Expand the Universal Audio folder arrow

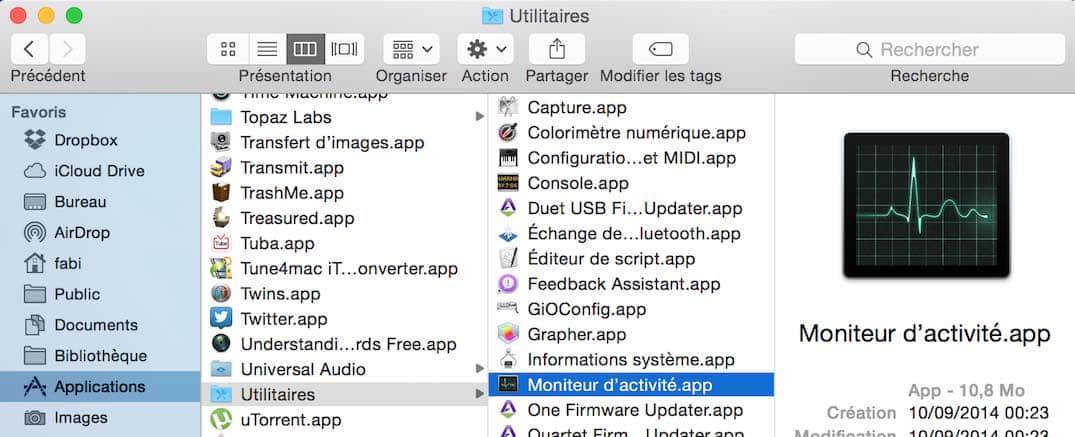(x=479, y=368)
